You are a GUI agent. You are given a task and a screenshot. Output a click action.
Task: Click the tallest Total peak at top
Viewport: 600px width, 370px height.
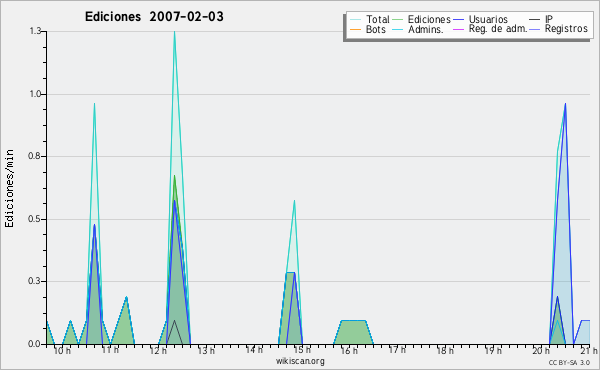click(x=174, y=32)
